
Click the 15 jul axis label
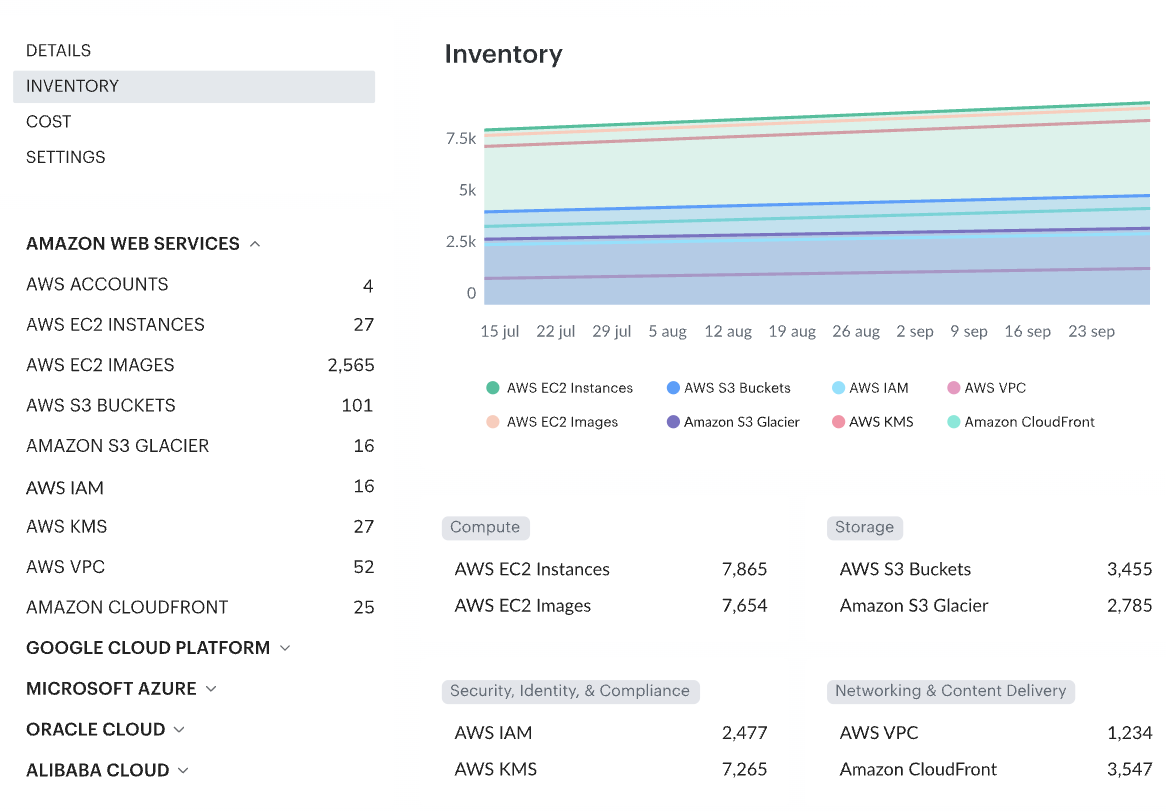pyautogui.click(x=500, y=332)
